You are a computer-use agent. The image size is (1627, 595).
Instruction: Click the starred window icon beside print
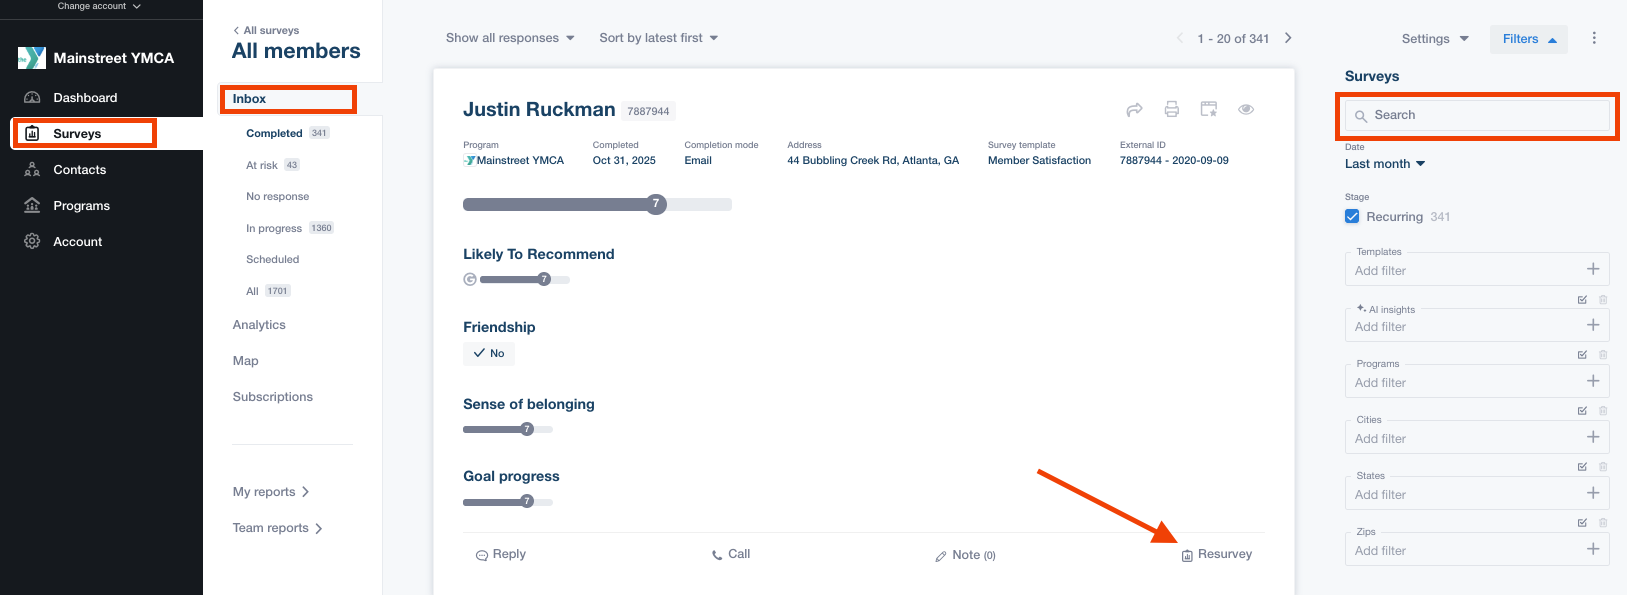click(1209, 110)
